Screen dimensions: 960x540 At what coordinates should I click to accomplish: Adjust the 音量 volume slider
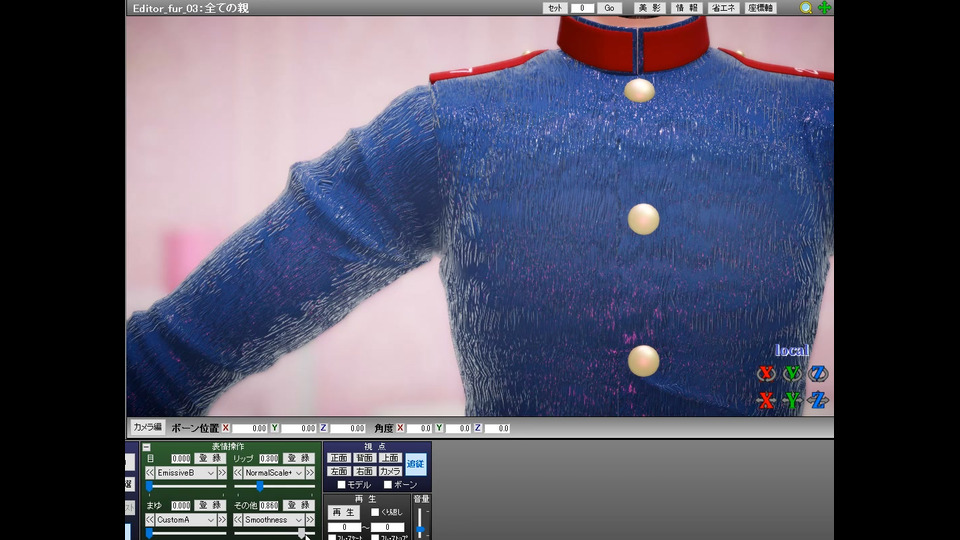(x=420, y=522)
